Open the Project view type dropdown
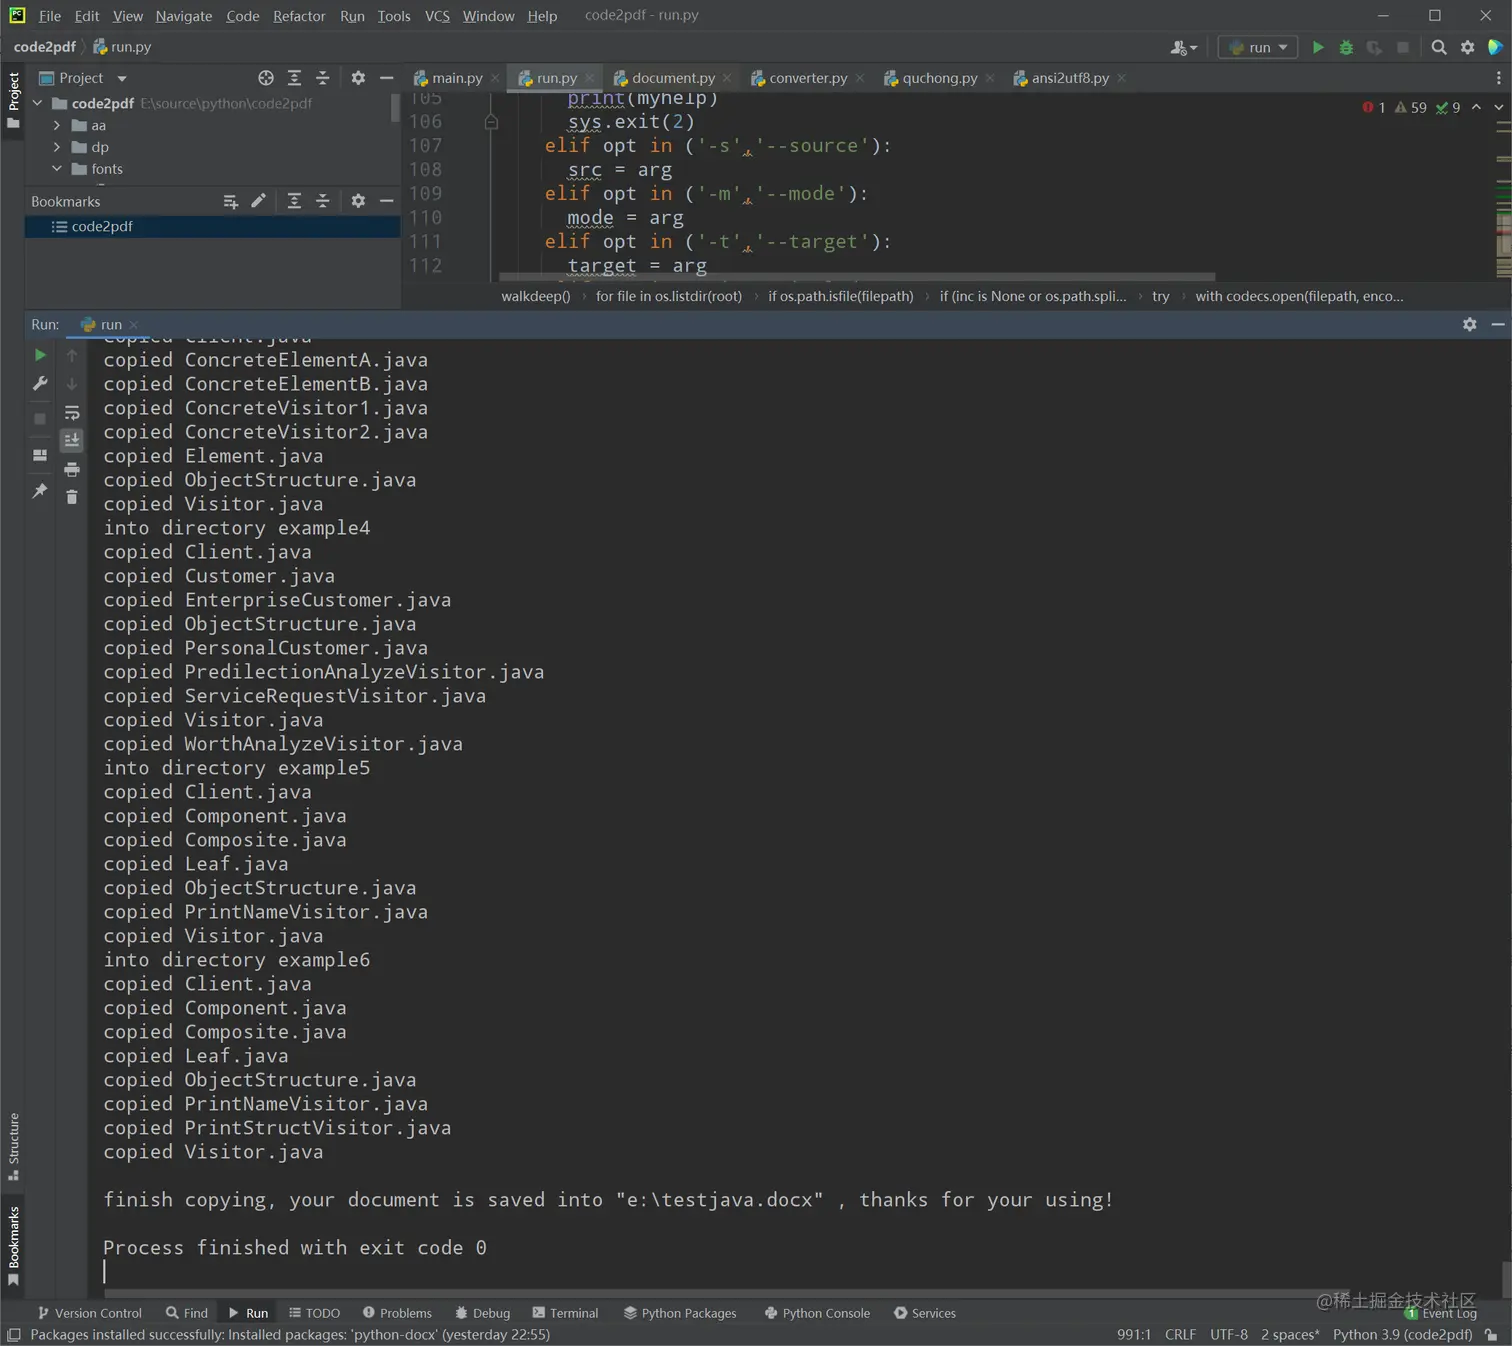 pyautogui.click(x=122, y=78)
